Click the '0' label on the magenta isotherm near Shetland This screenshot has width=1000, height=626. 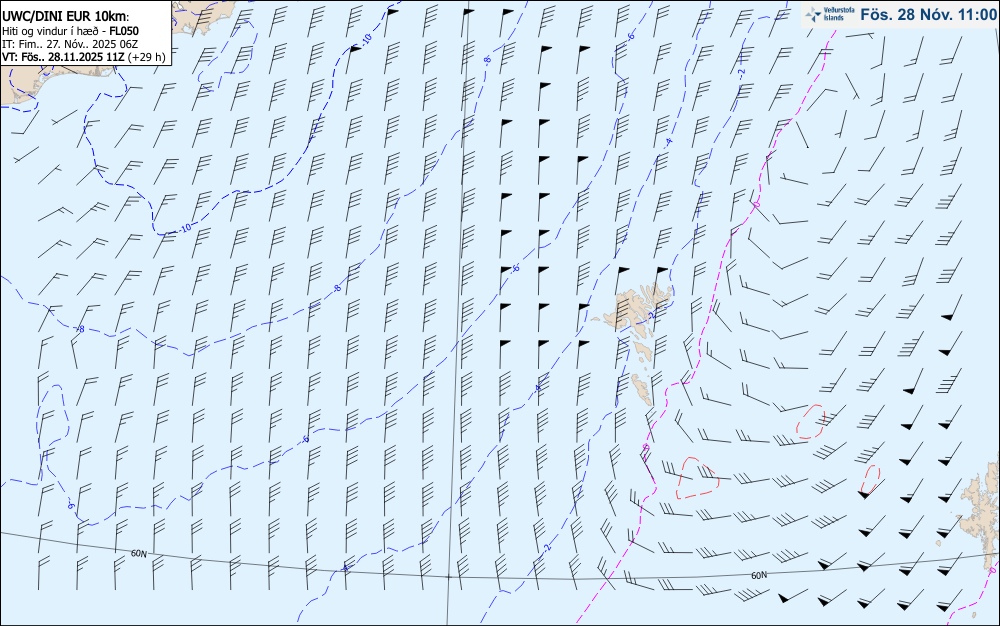(992, 571)
